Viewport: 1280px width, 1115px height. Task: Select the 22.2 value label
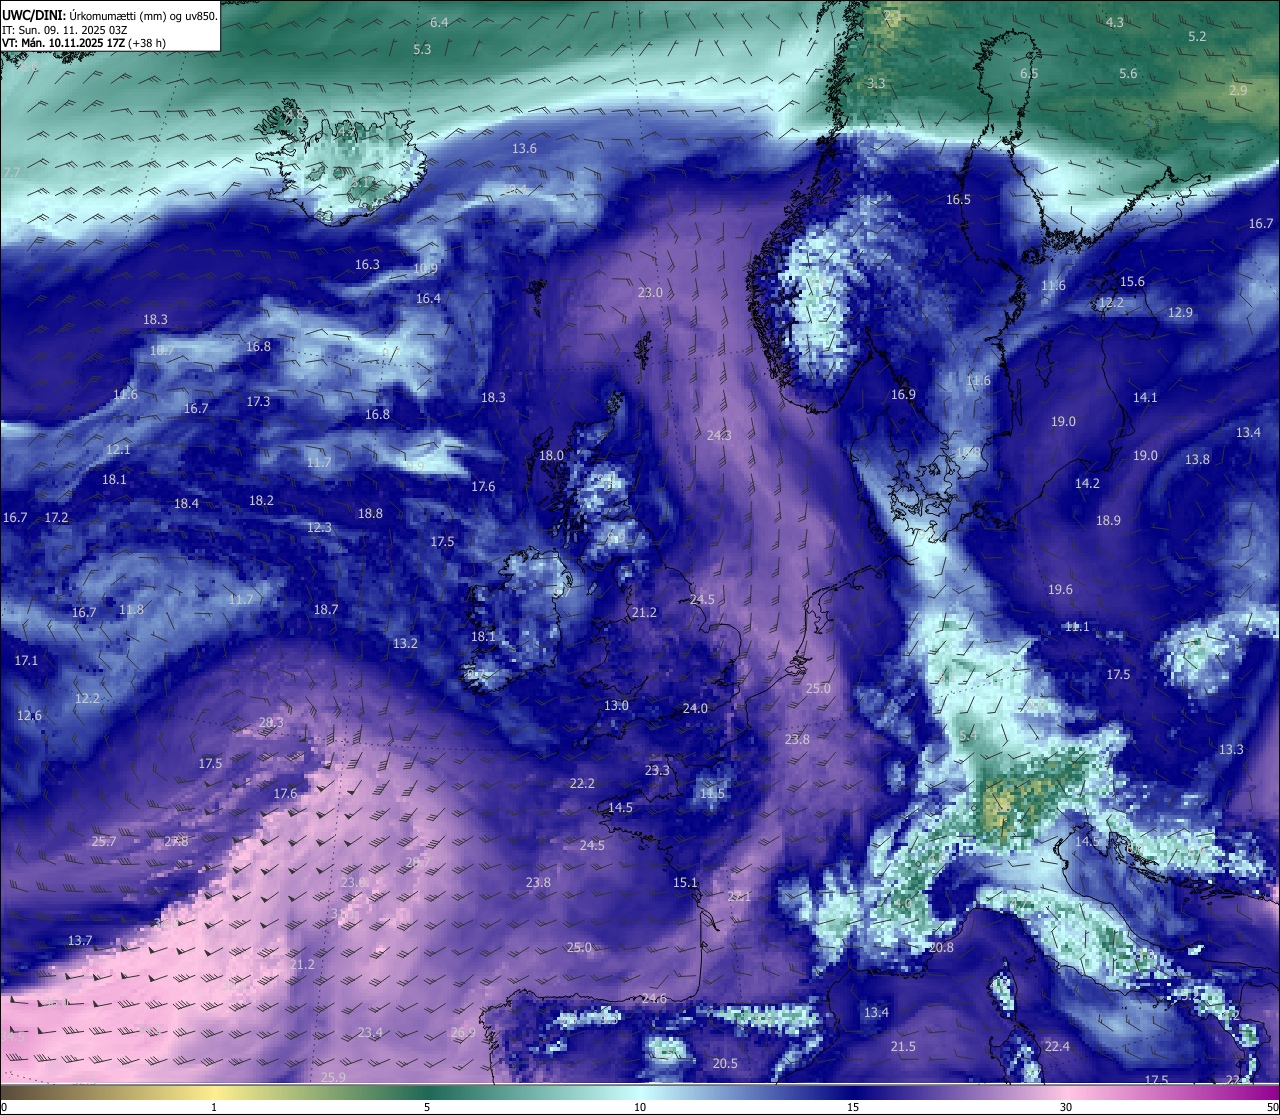582,783
